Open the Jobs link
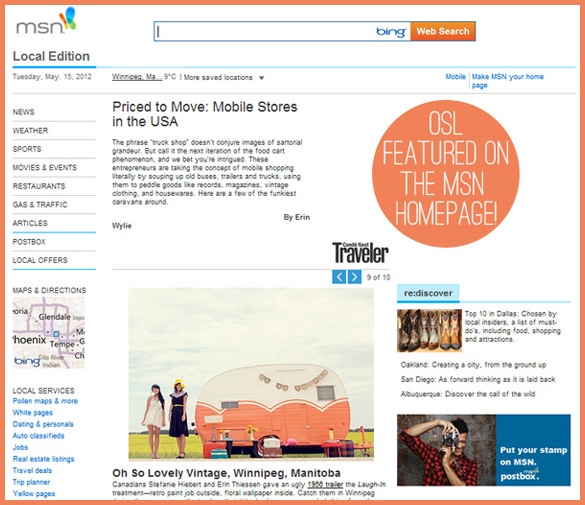Screen dimensions: 585x505 pos(20,447)
